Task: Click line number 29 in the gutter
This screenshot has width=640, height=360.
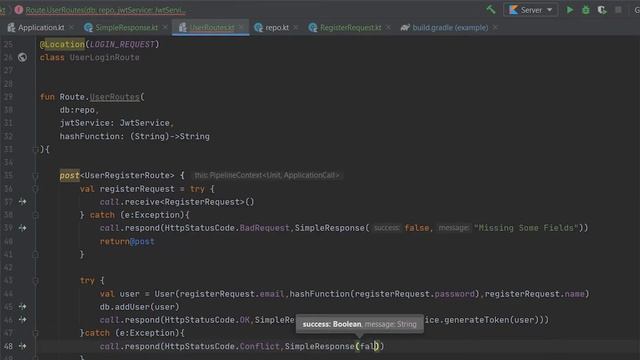Action: point(8,97)
